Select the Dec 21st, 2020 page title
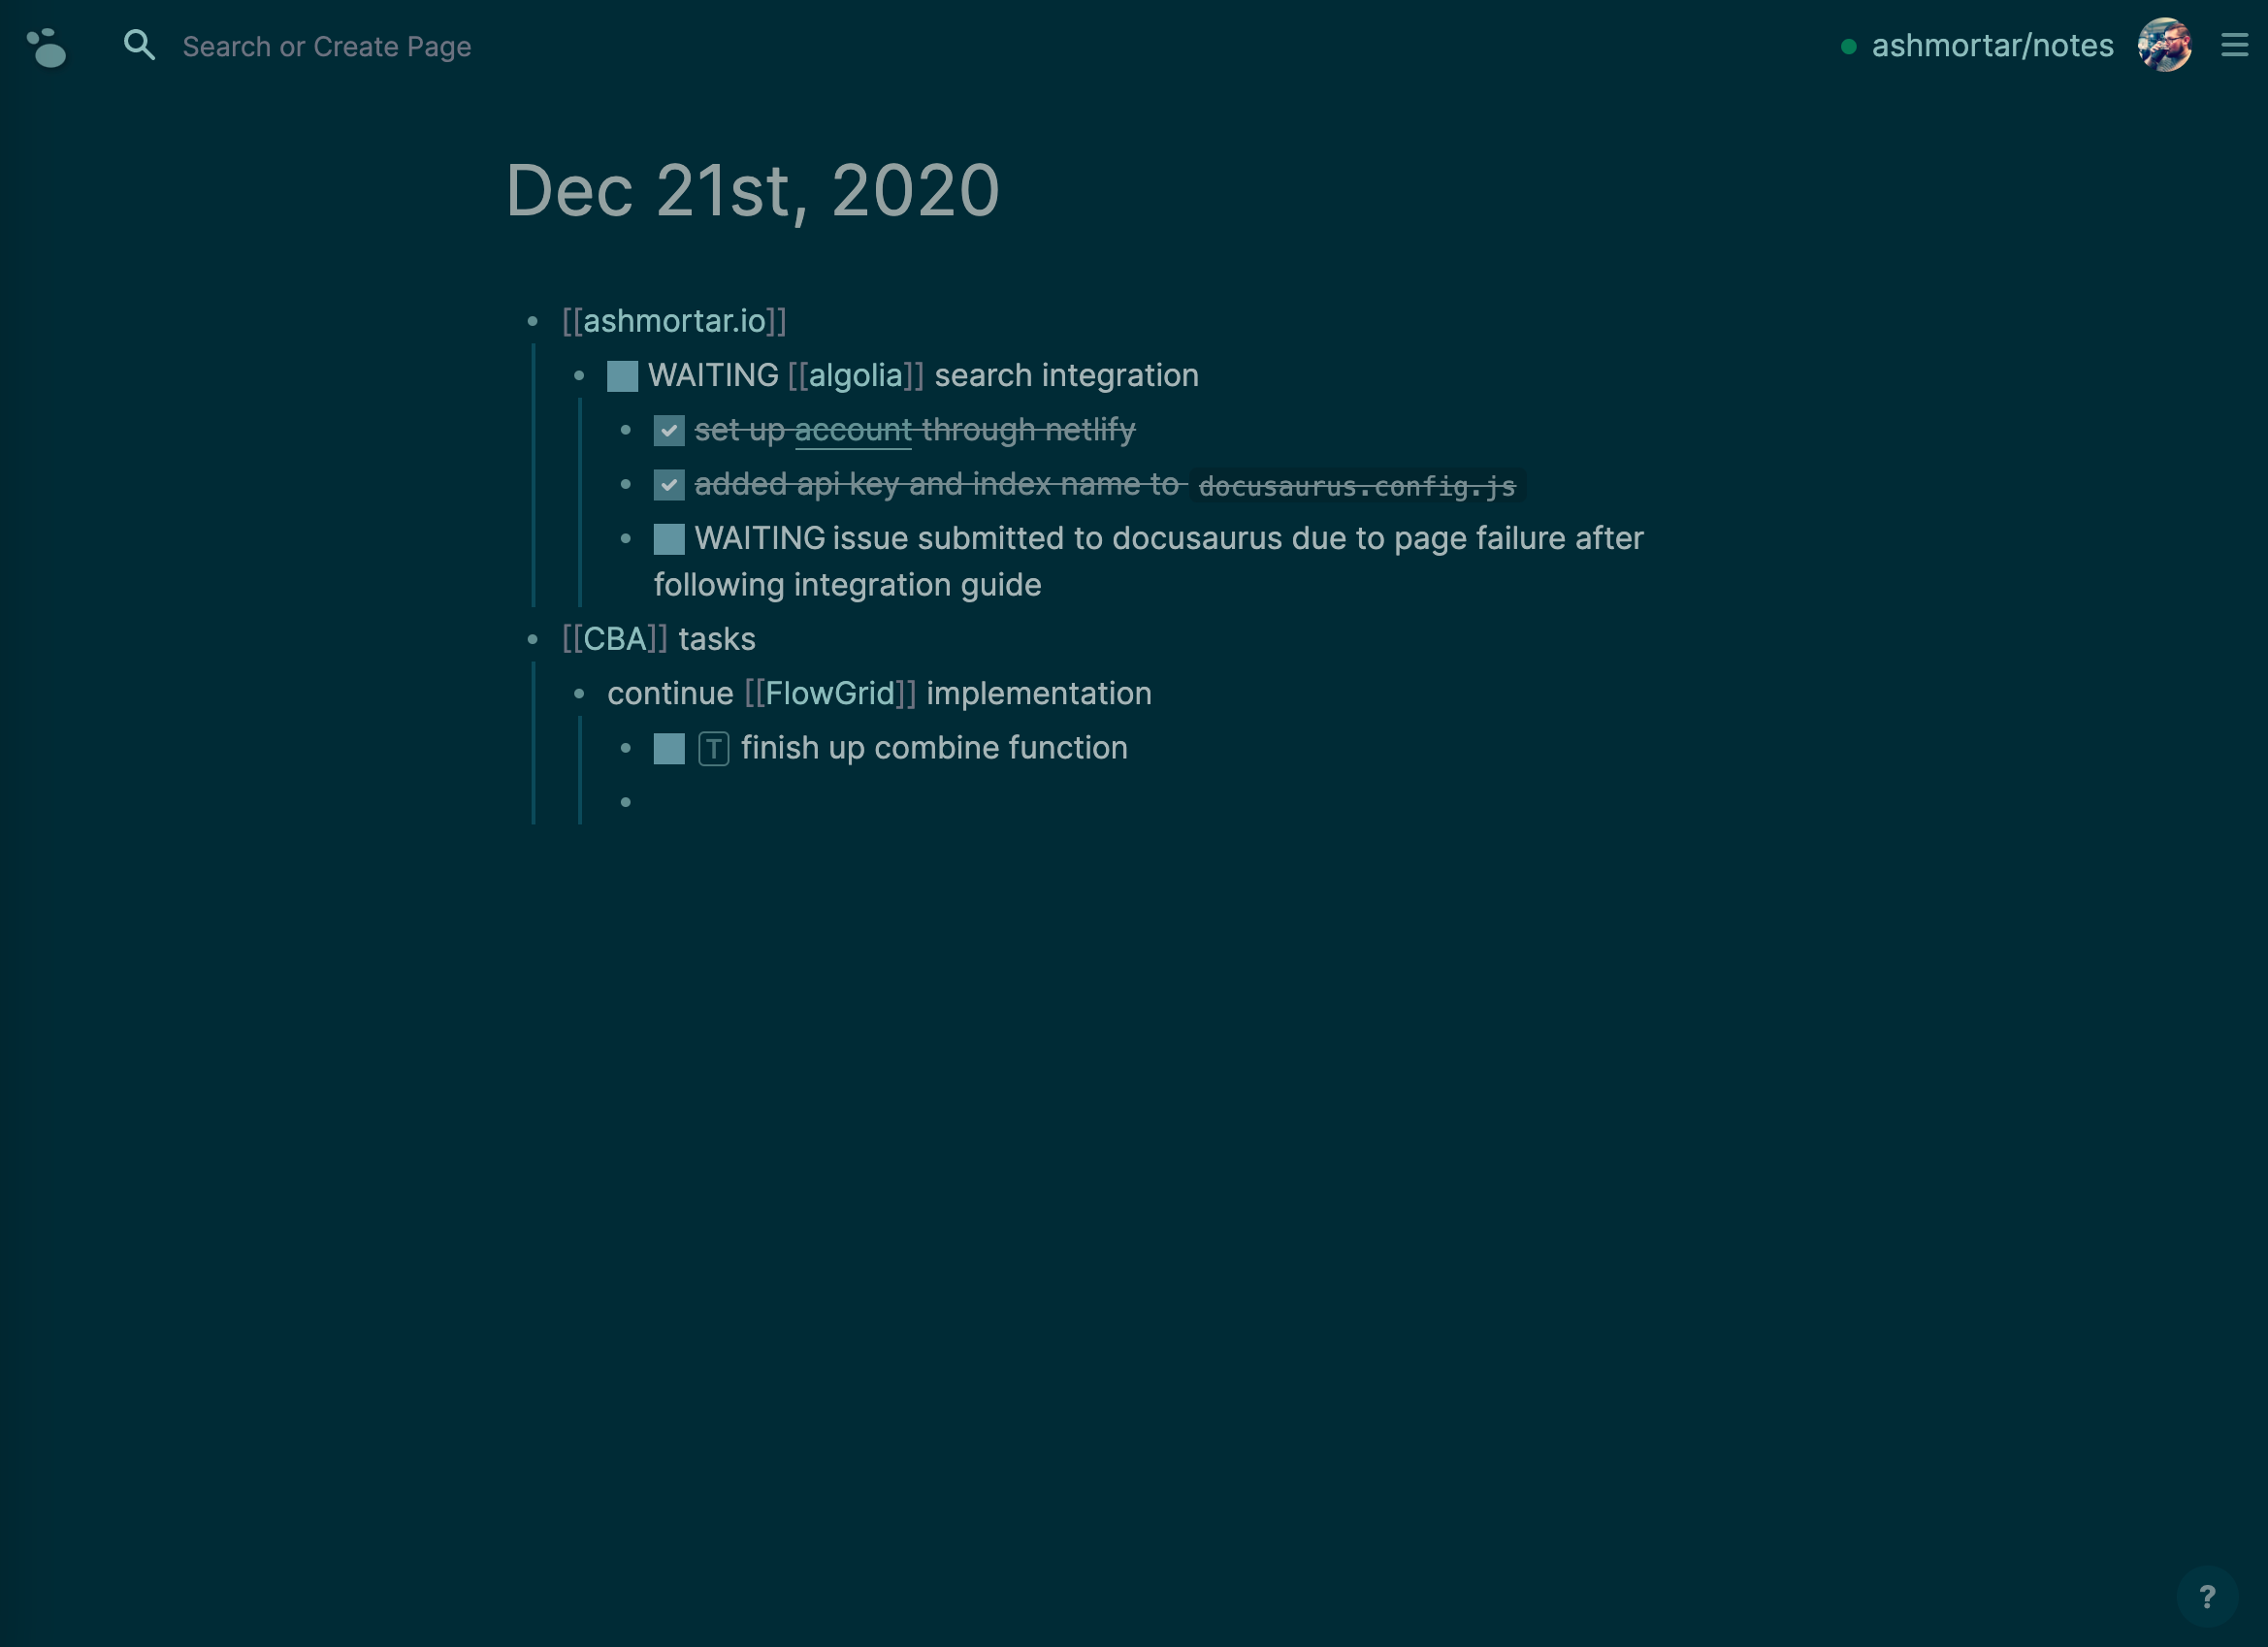2268x1647 pixels. click(752, 190)
